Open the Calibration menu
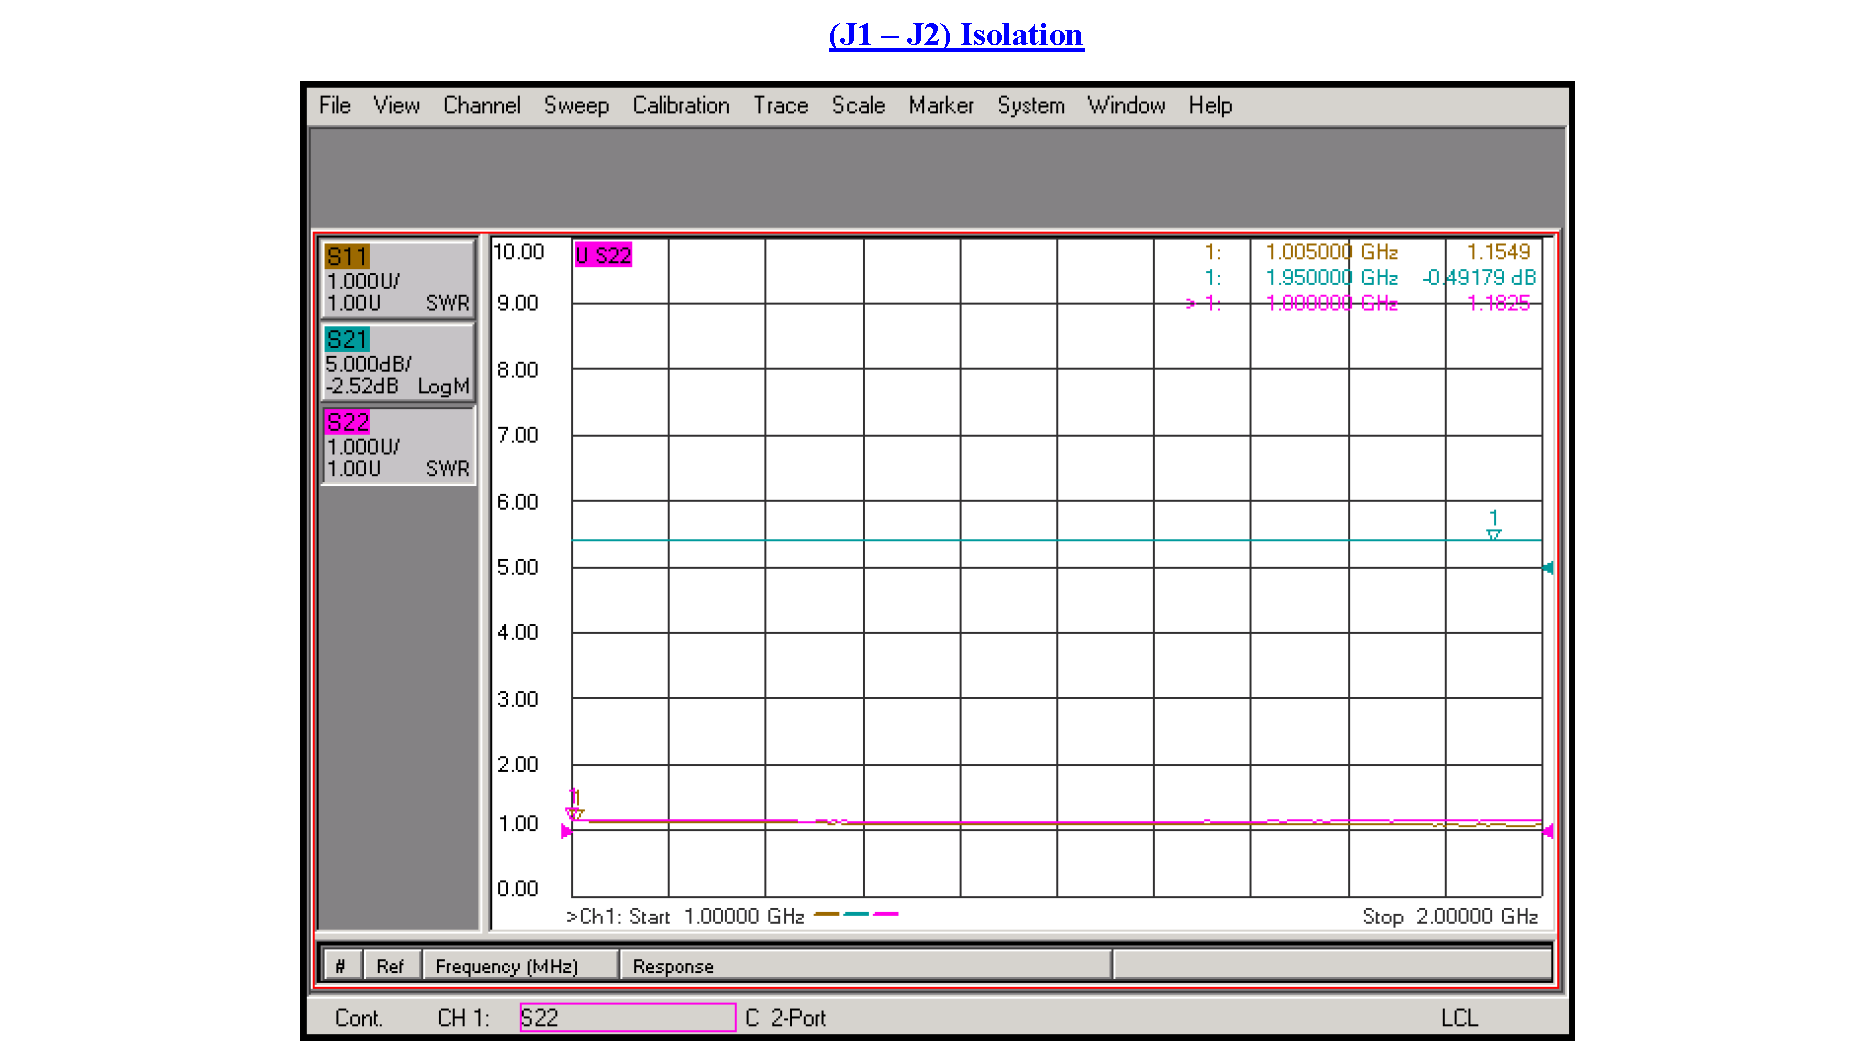The height and width of the screenshot is (1059, 1863). 680,105
